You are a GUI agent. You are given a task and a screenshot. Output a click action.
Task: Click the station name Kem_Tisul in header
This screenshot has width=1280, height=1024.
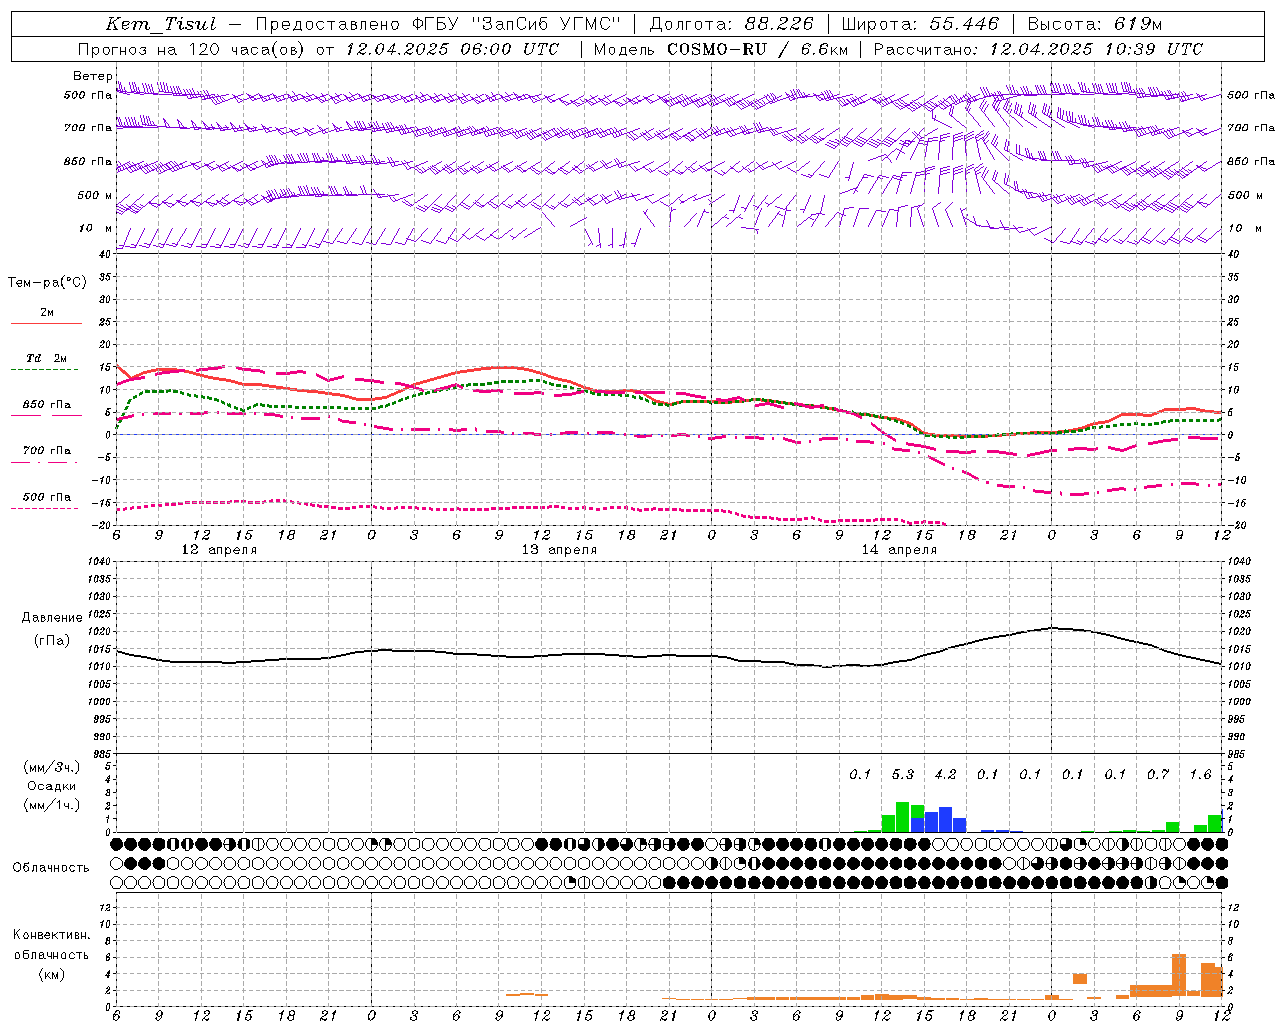coord(161,24)
